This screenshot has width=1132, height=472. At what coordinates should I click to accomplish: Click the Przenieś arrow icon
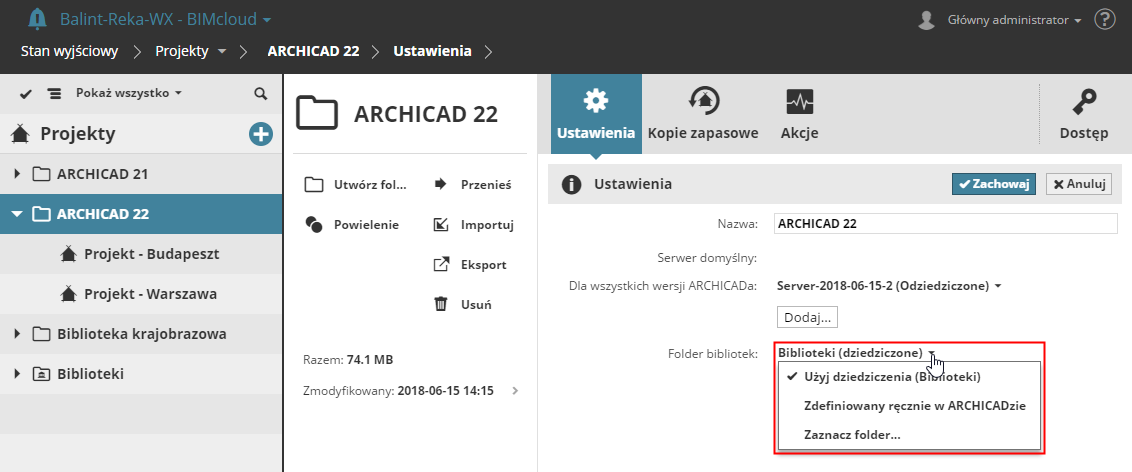point(440,185)
